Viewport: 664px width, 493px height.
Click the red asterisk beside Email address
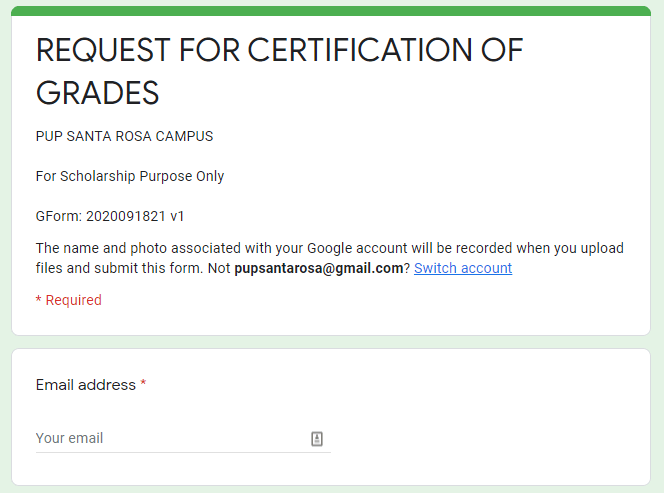(143, 385)
